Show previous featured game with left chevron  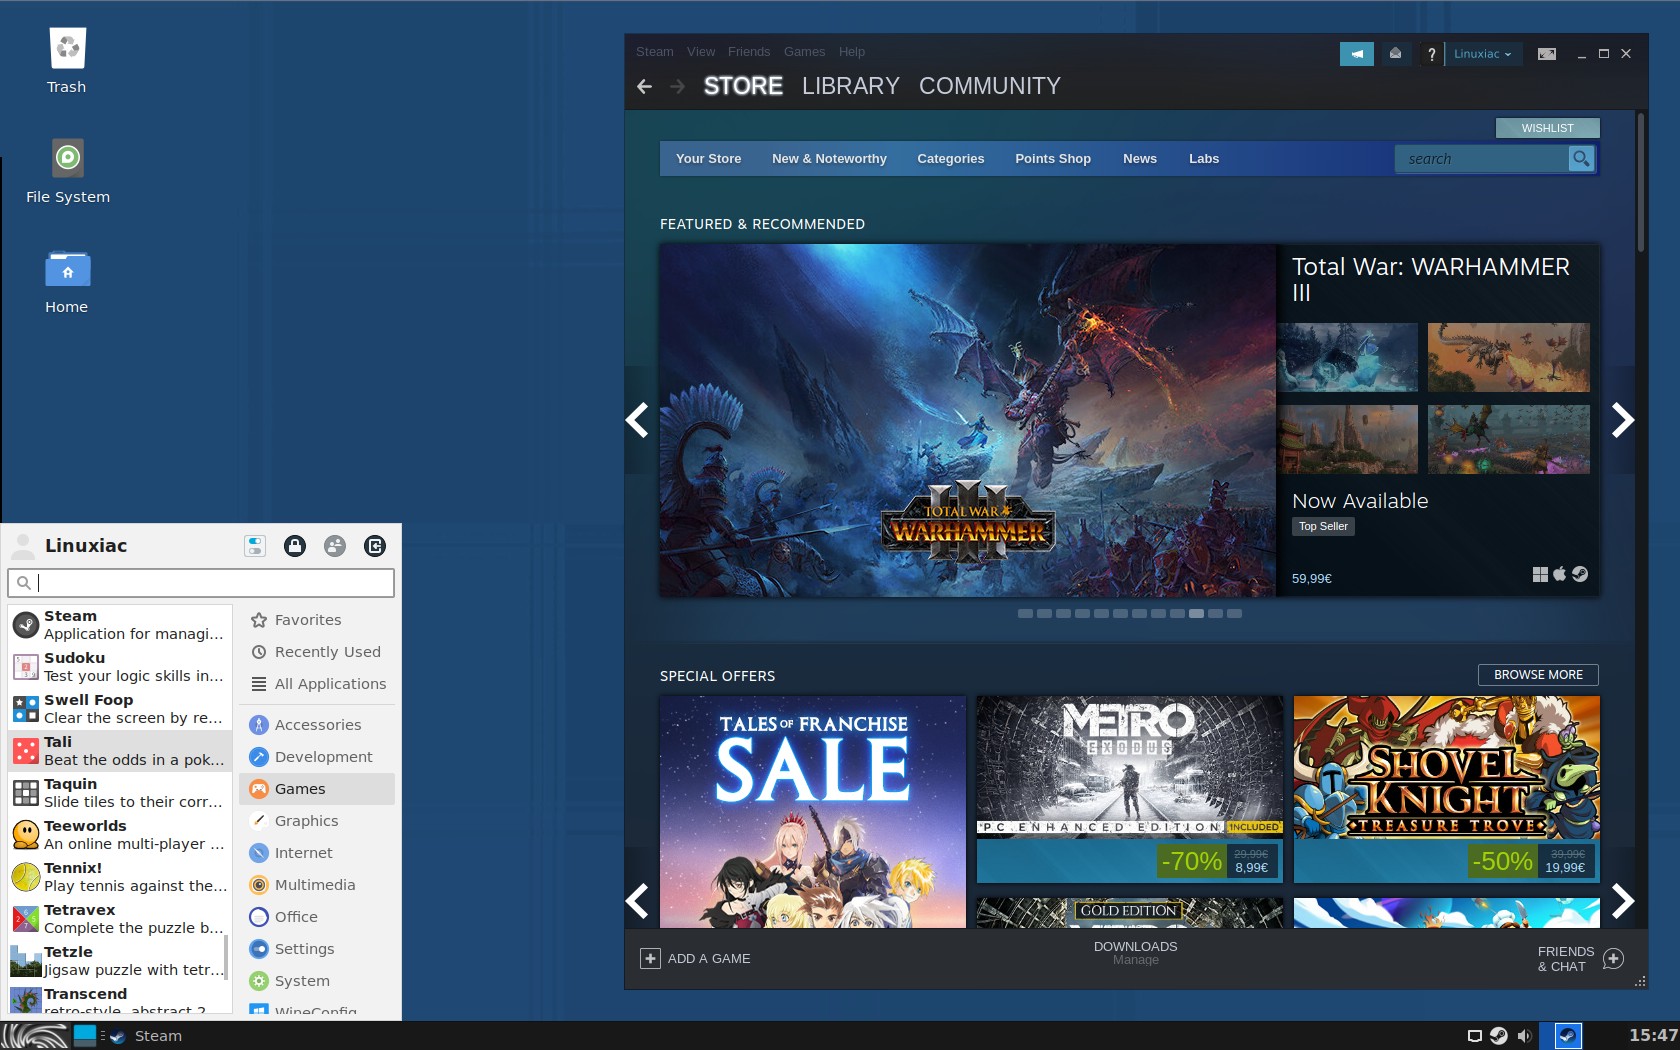point(637,420)
